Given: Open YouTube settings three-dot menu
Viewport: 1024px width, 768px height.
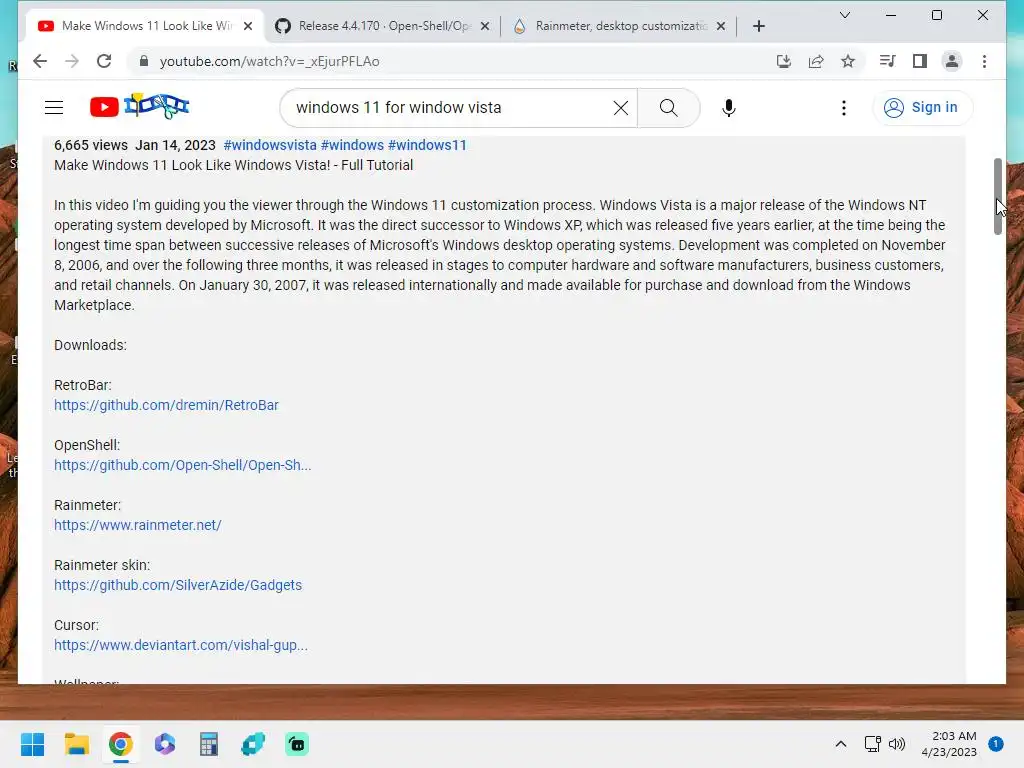Looking at the screenshot, I should point(844,108).
